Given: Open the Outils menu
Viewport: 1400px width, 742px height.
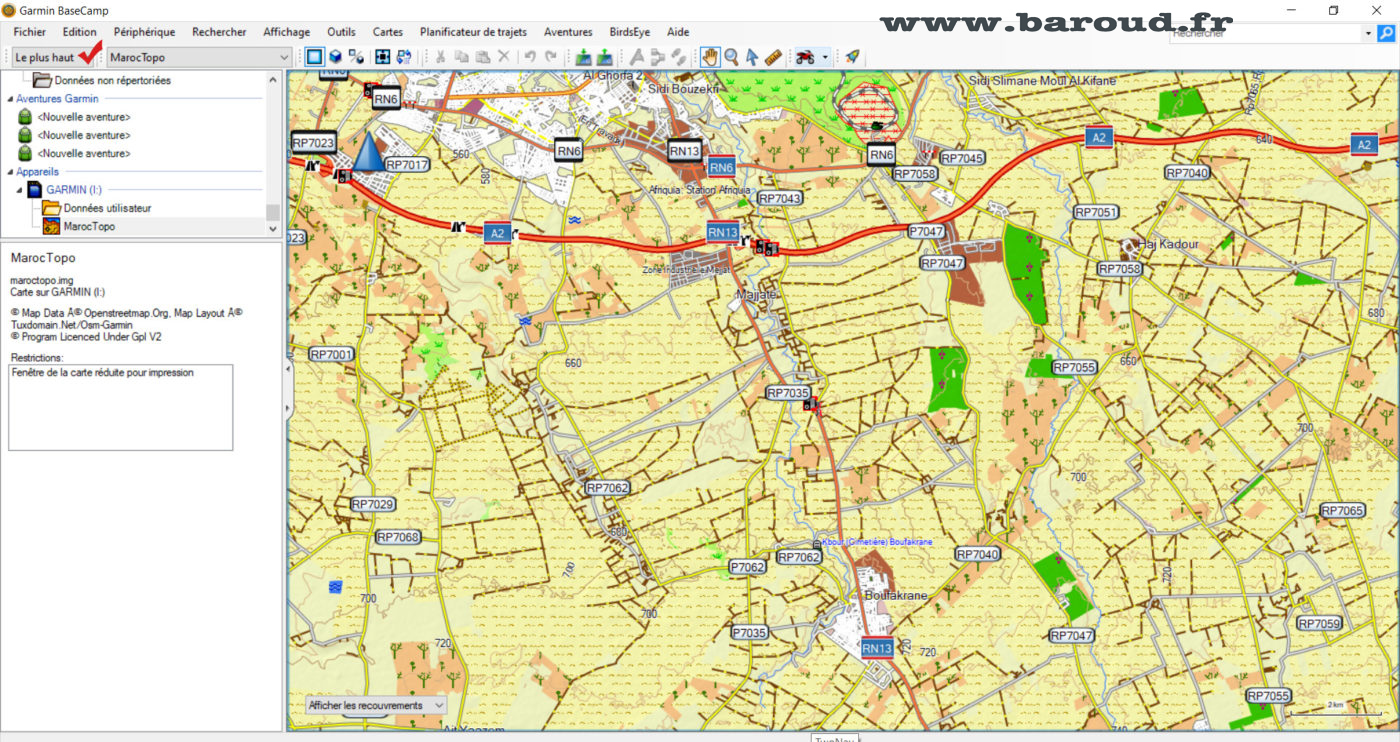Looking at the screenshot, I should click(x=341, y=32).
